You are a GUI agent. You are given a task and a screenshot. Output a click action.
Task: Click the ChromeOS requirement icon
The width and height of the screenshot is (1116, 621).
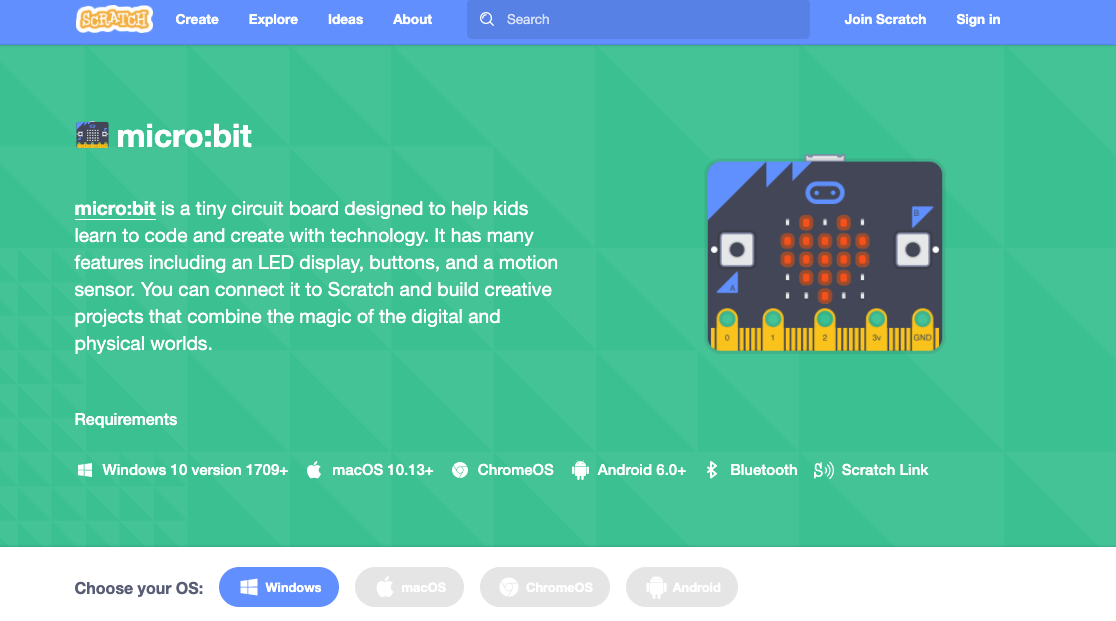coord(460,470)
